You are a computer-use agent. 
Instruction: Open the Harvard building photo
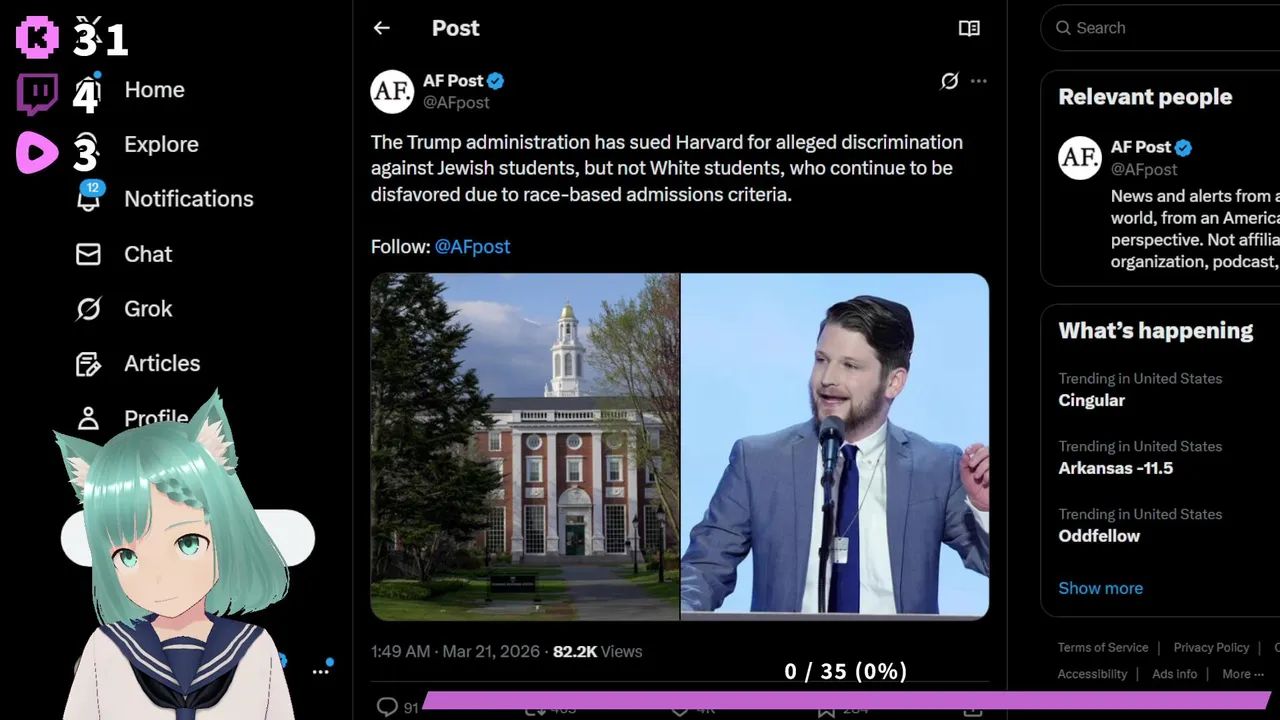tap(525, 447)
